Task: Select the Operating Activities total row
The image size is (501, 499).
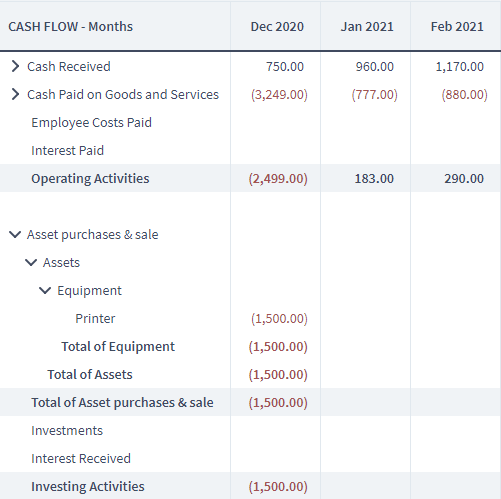Action: 250,178
